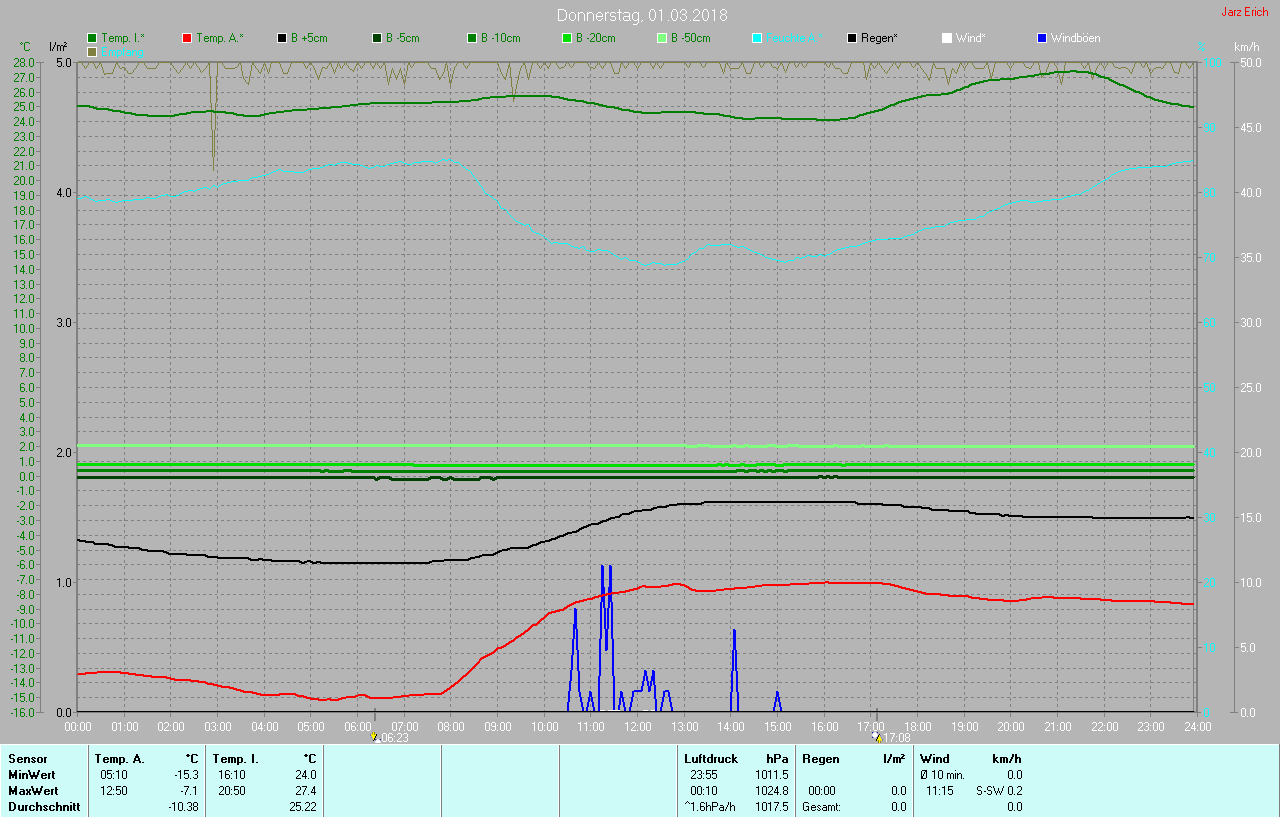Image resolution: width=1280 pixels, height=817 pixels.
Task: Click the Temp. I. green legend swatch
Action: point(93,38)
